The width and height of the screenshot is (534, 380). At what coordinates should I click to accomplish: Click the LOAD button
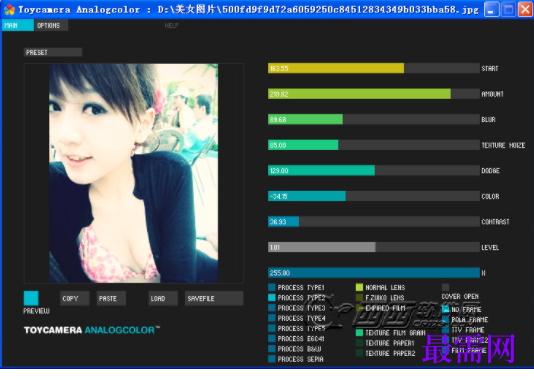coord(163,298)
